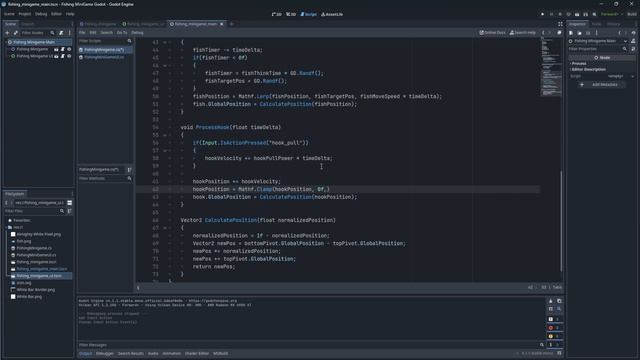
Task: Add a new scene tab
Action: pos(231,24)
